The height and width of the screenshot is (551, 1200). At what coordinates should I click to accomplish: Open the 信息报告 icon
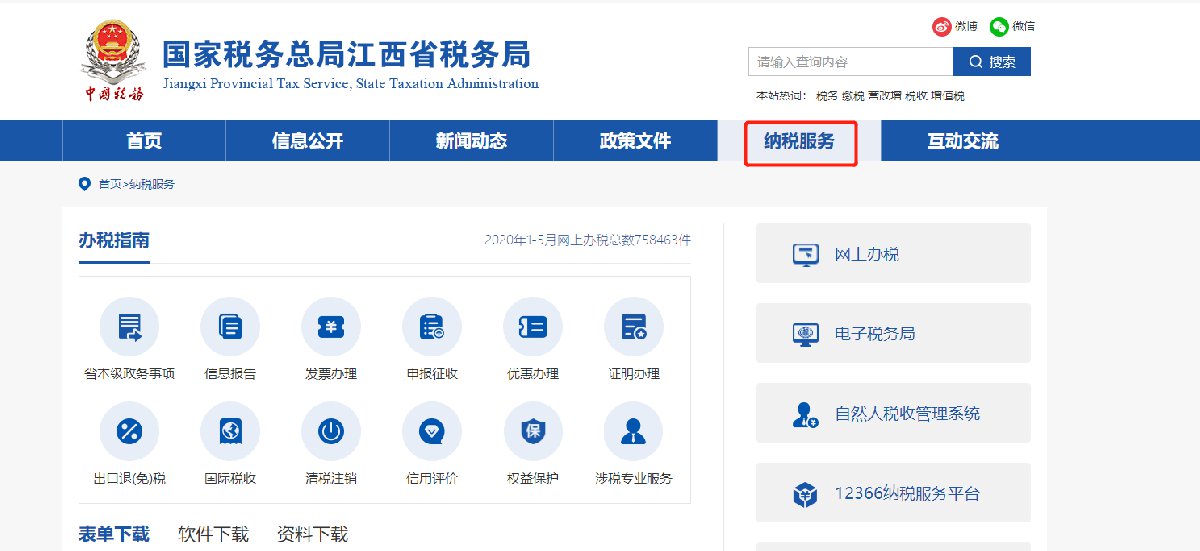(230, 327)
